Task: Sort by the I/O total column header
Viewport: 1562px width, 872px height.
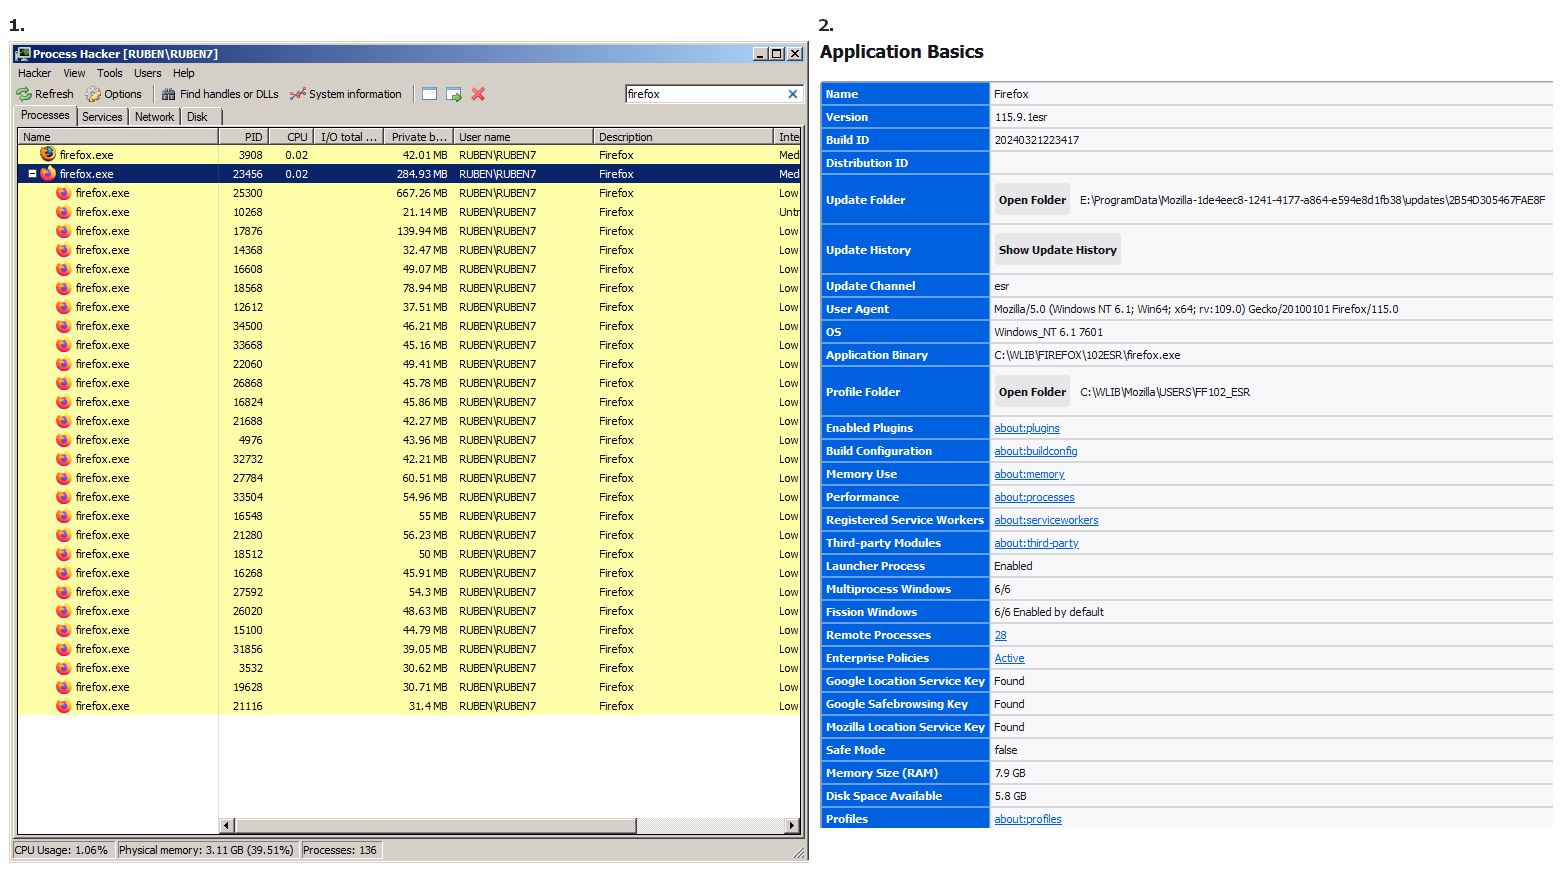Action: 349,137
